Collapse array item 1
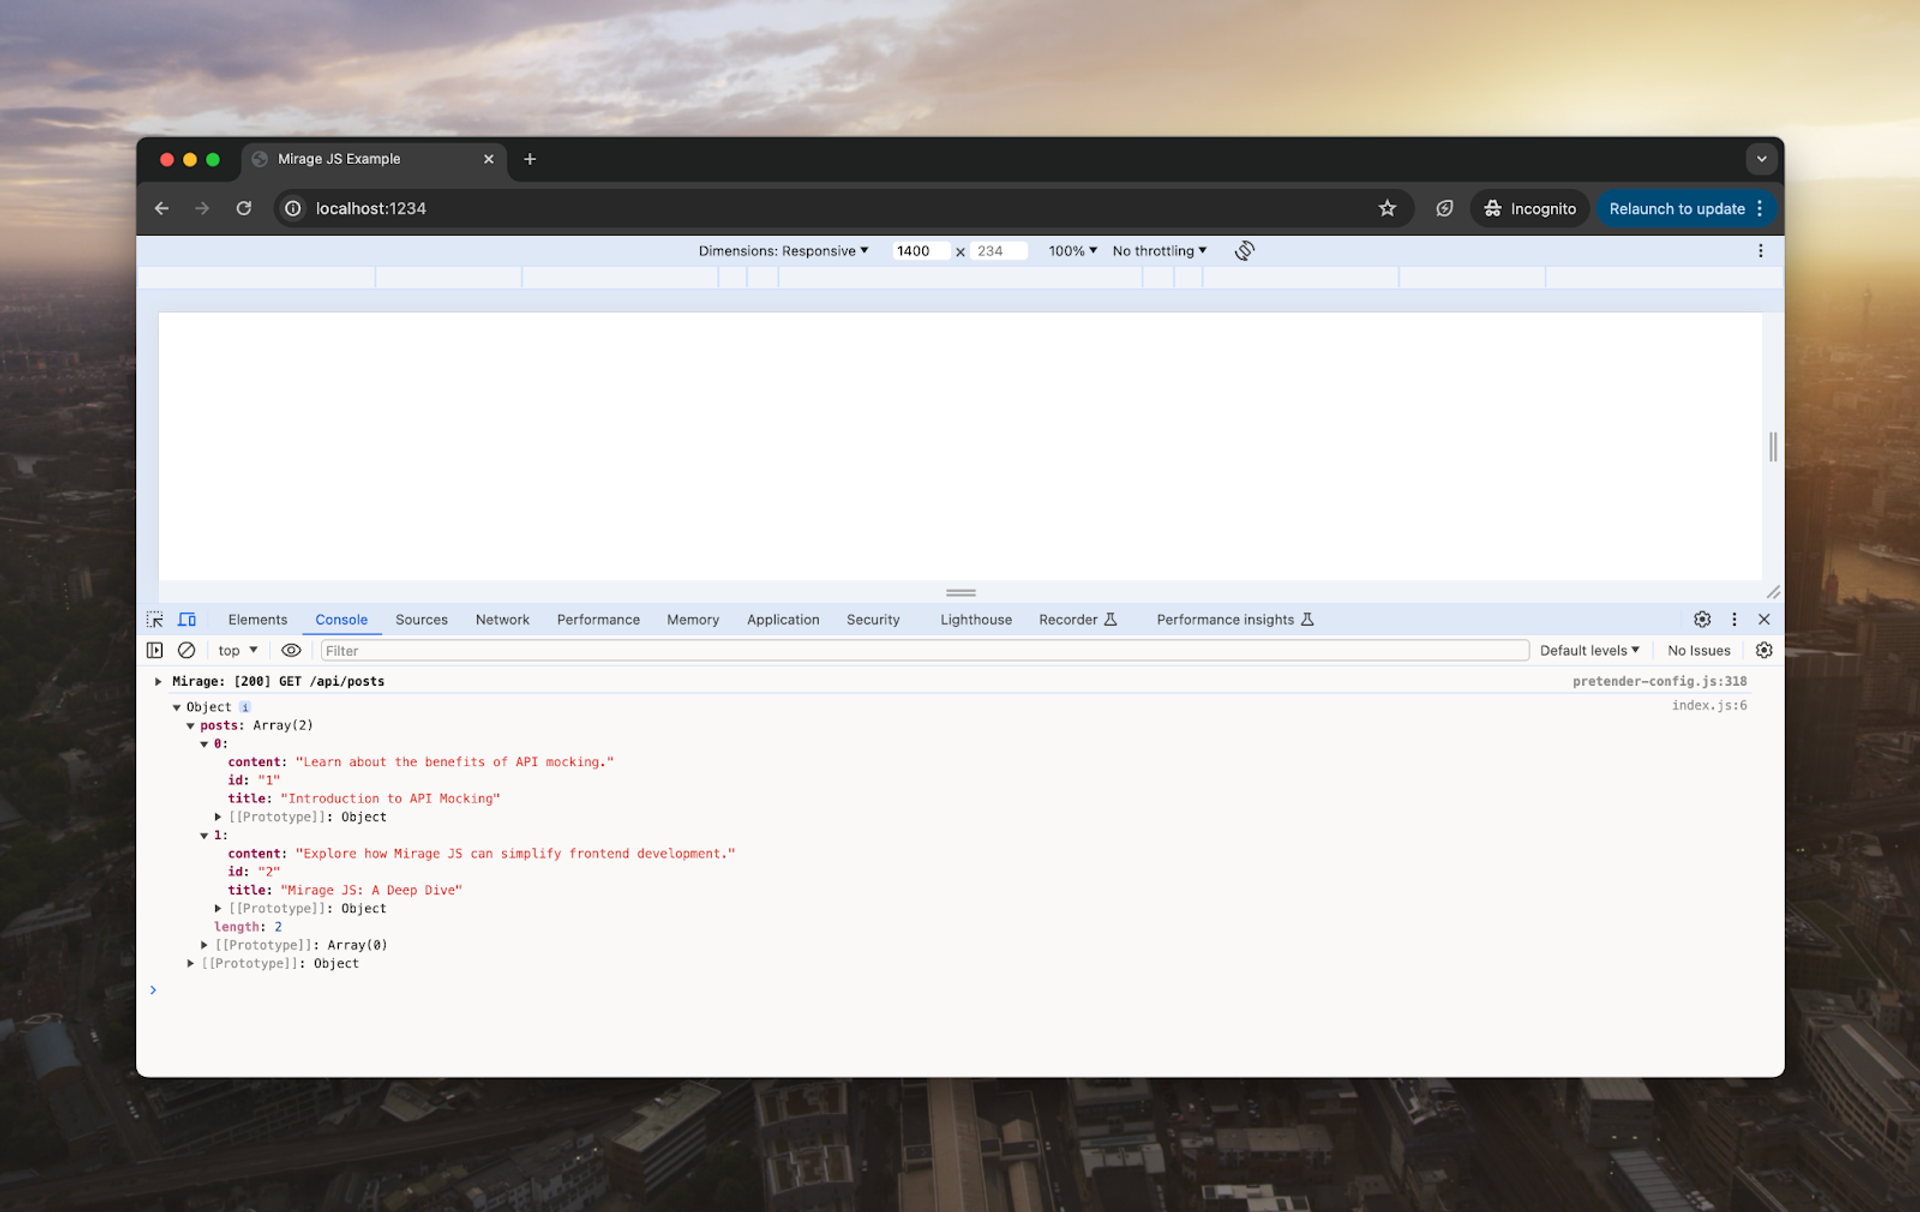The height and width of the screenshot is (1212, 1920). pyautogui.click(x=204, y=835)
